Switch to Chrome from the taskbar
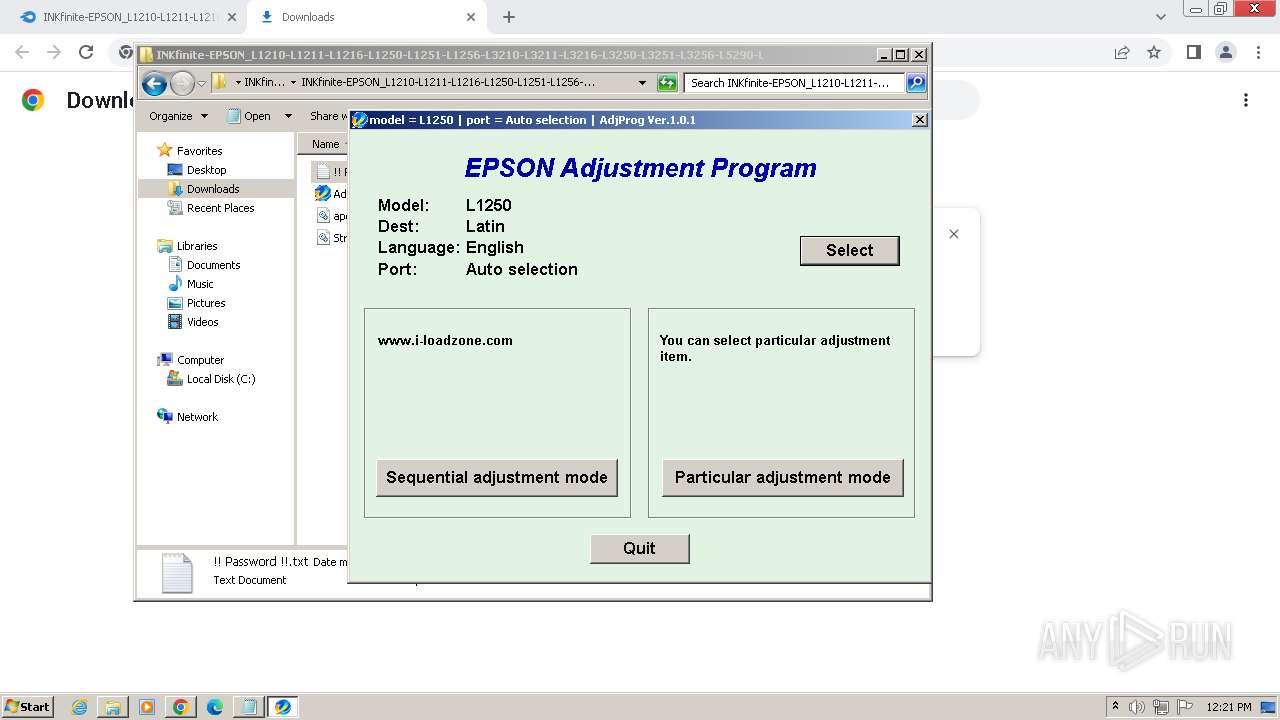This screenshot has height=720, width=1280. (x=181, y=707)
